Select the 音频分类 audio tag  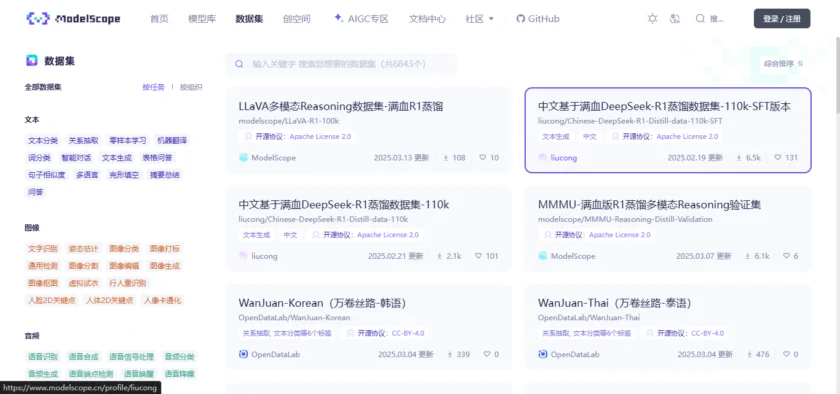click(x=179, y=356)
